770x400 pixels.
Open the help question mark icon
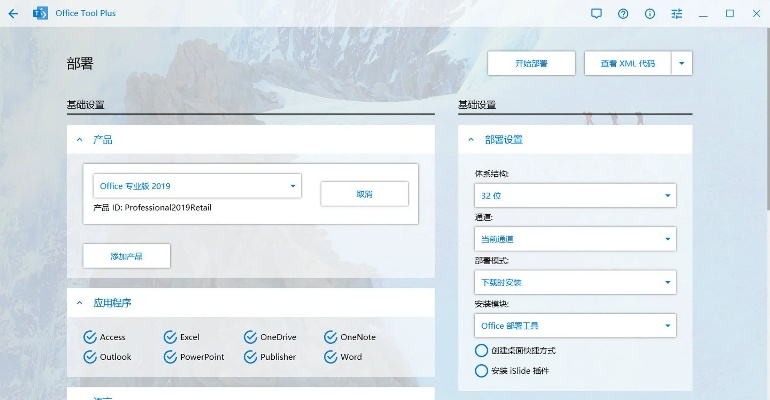coord(623,14)
